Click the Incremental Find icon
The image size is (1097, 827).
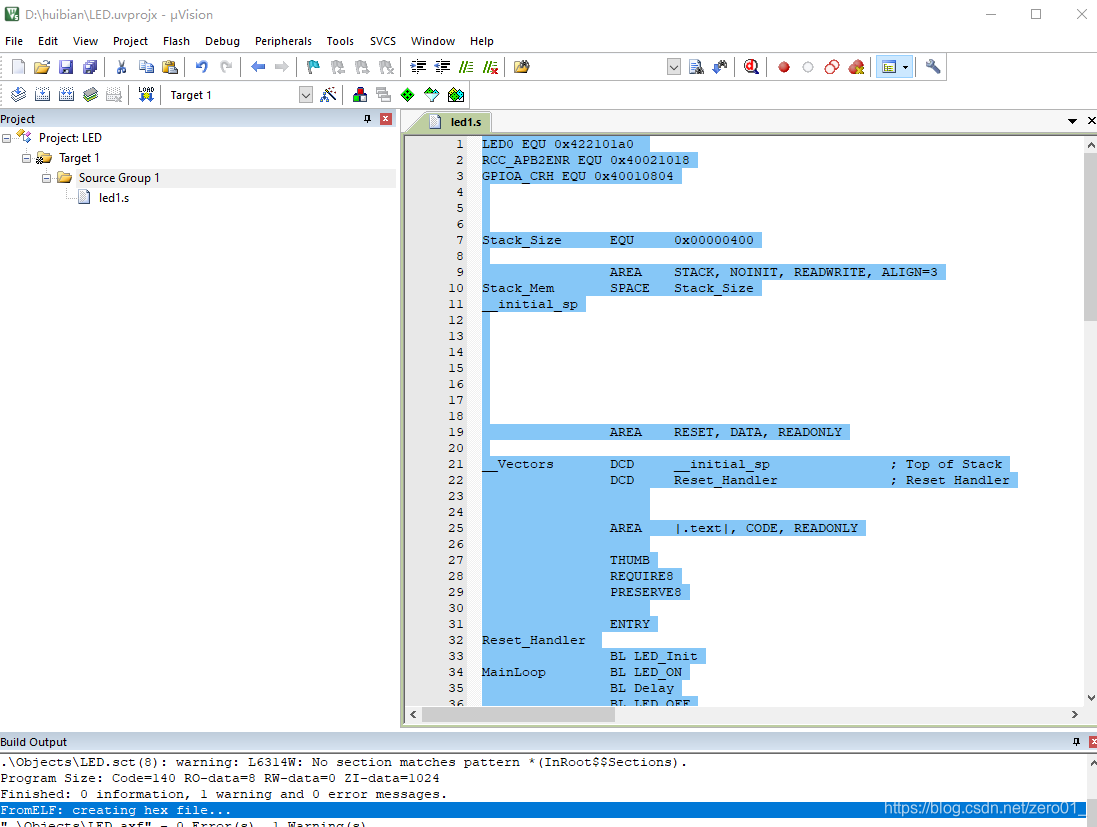coord(720,67)
